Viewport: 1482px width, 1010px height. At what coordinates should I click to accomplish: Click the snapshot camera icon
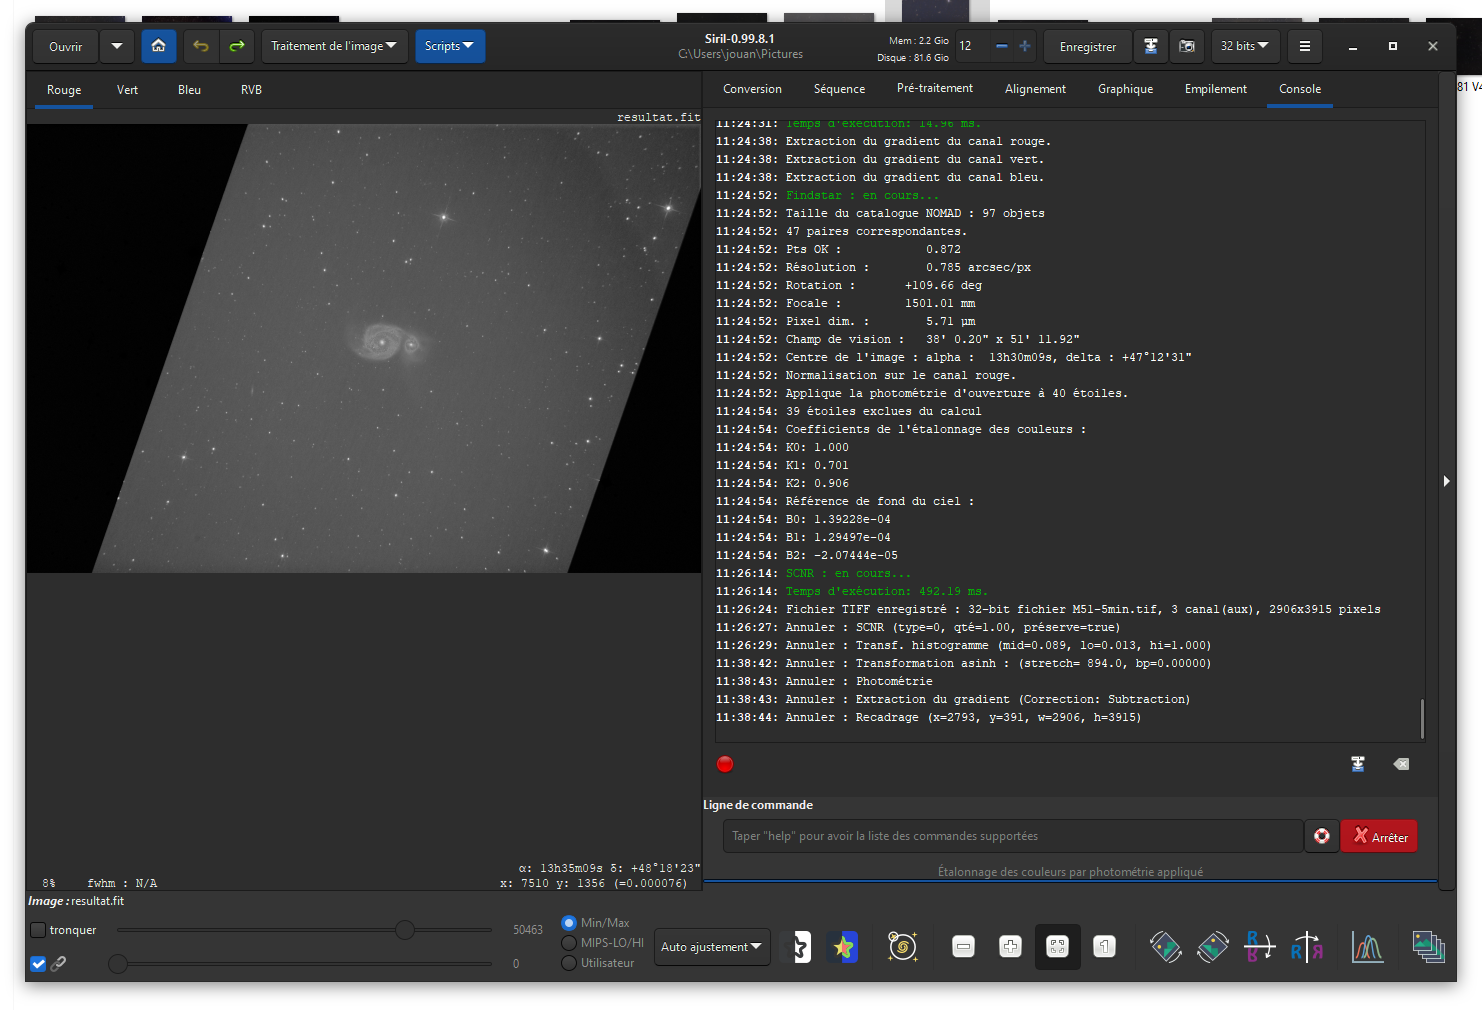pyautogui.click(x=1187, y=46)
